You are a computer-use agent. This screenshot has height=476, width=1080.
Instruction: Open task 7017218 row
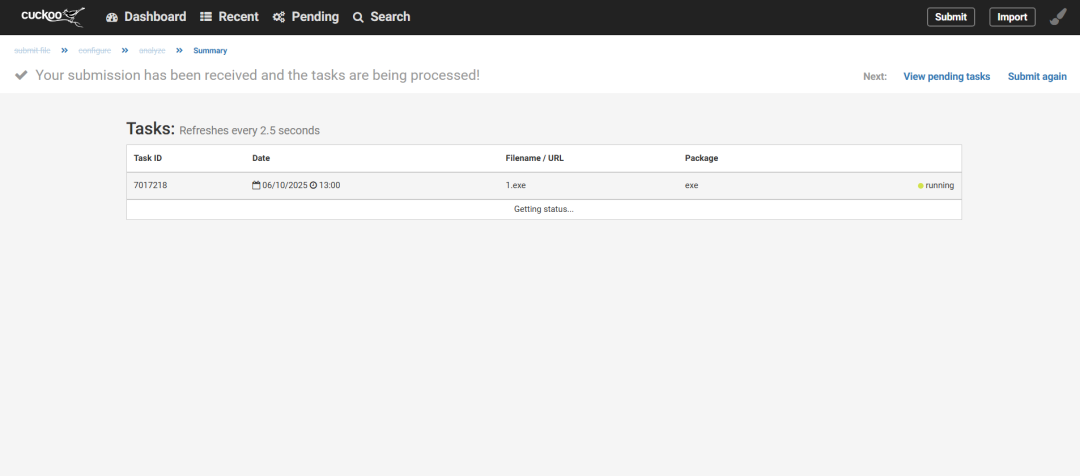click(x=148, y=185)
